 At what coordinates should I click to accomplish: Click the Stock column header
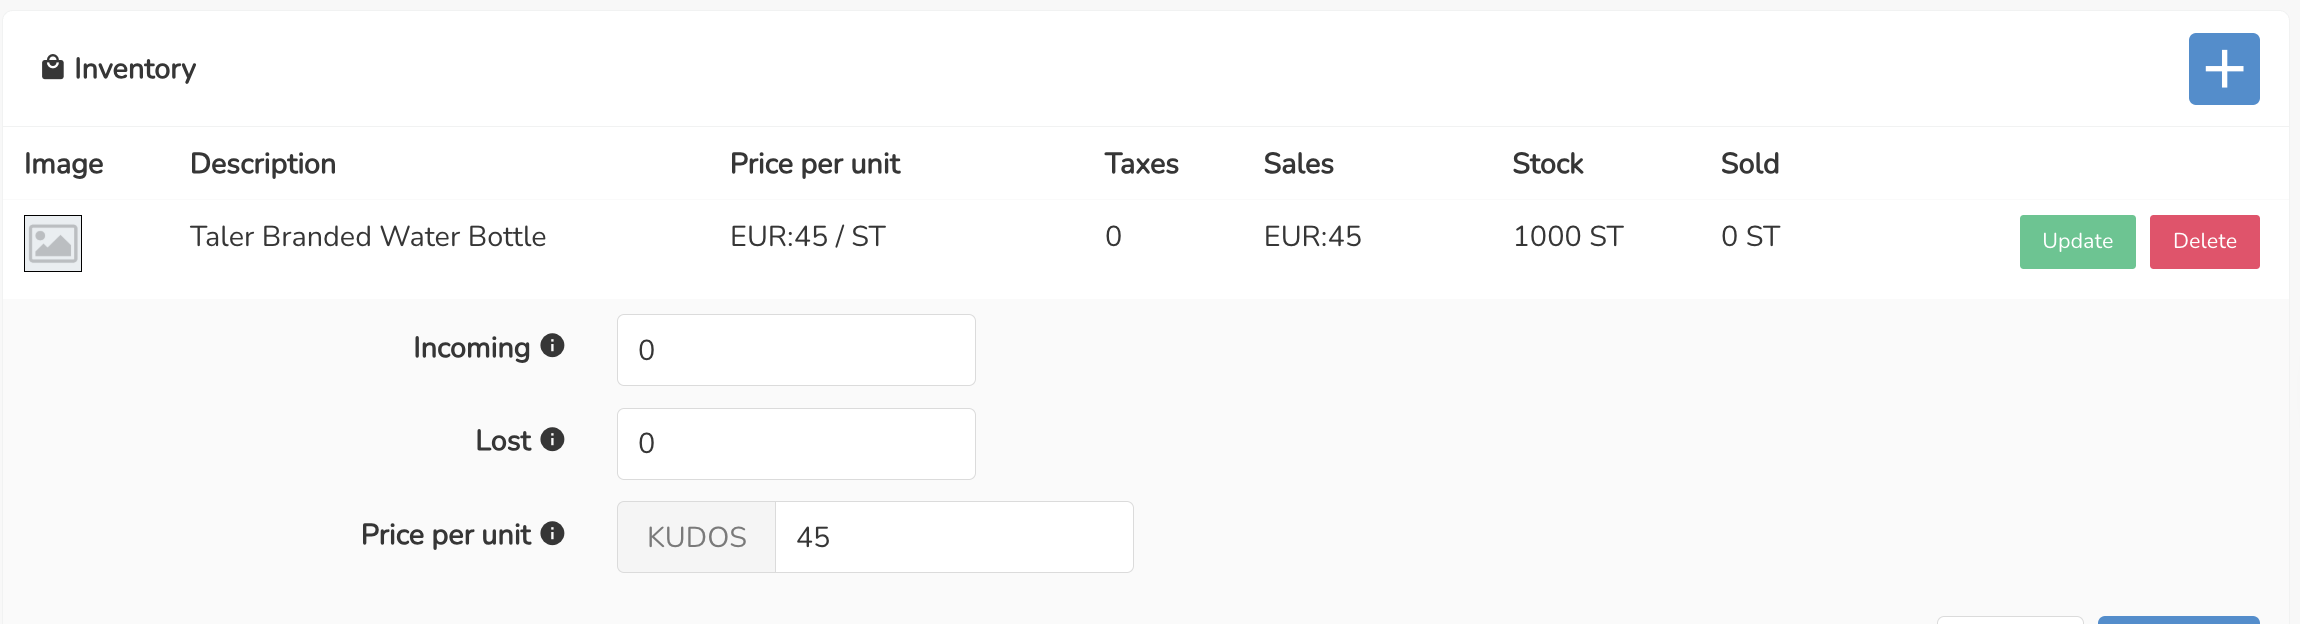click(x=1547, y=164)
